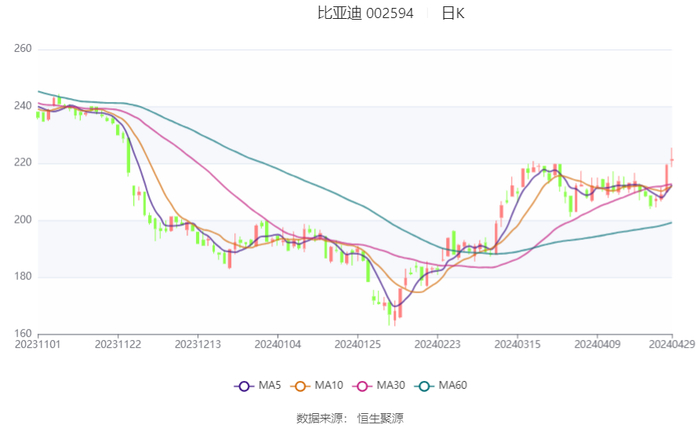Select the 20240409 date tick label
This screenshot has width=700, height=425.
[x=596, y=343]
